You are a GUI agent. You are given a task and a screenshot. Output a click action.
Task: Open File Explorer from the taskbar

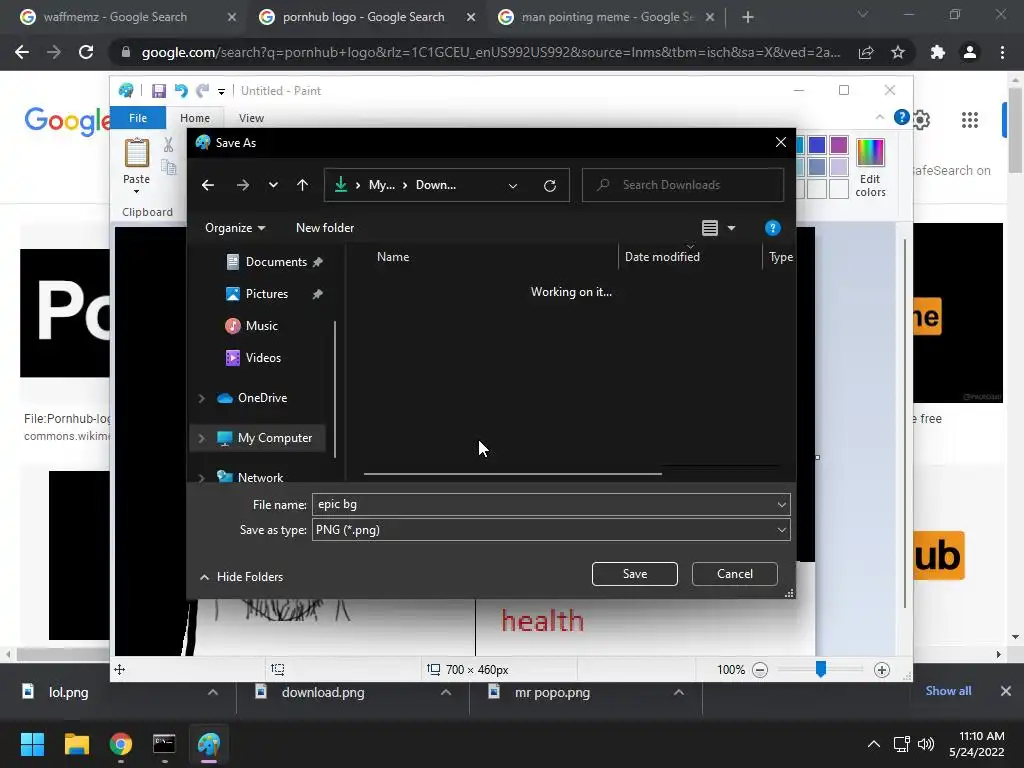coord(76,744)
